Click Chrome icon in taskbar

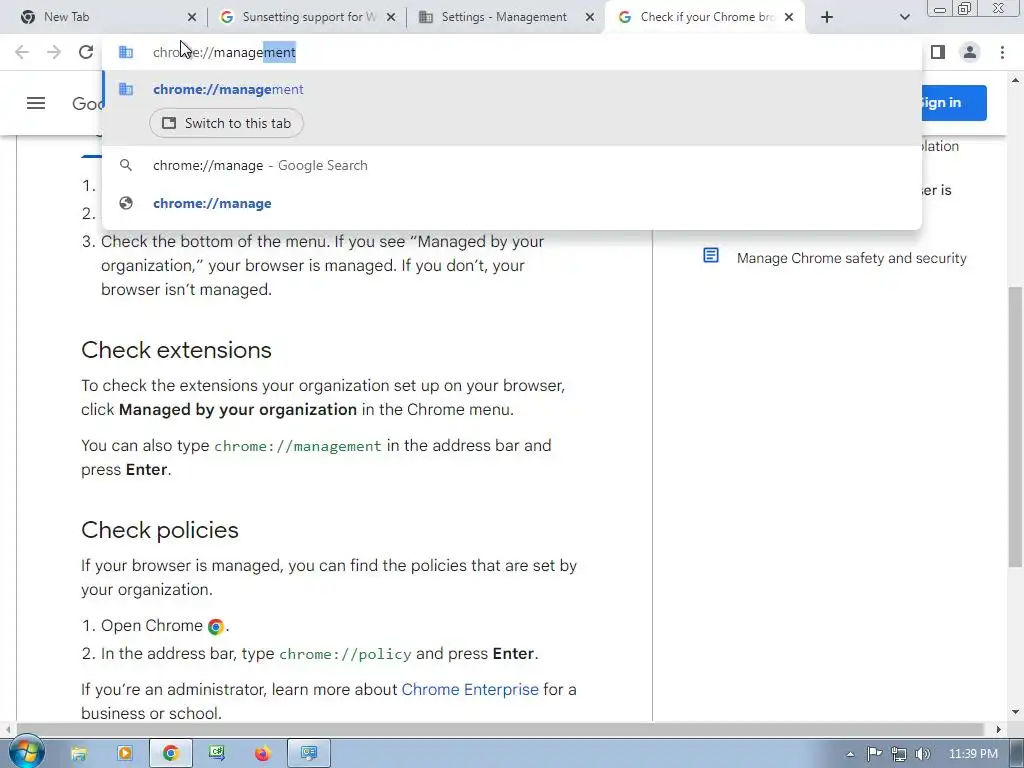[170, 754]
